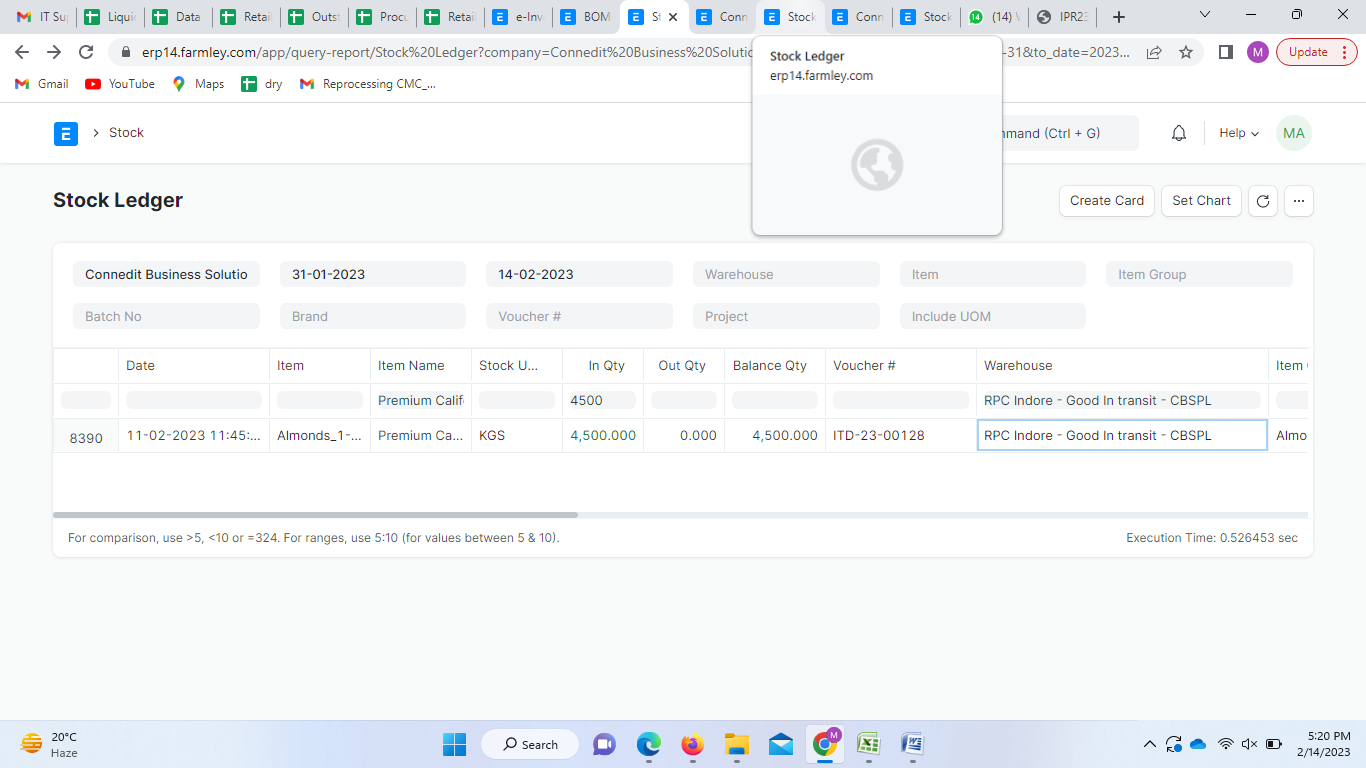Screen dimensions: 1366x768
Task: Refresh the Stock Ledger report
Action: pos(1262,201)
